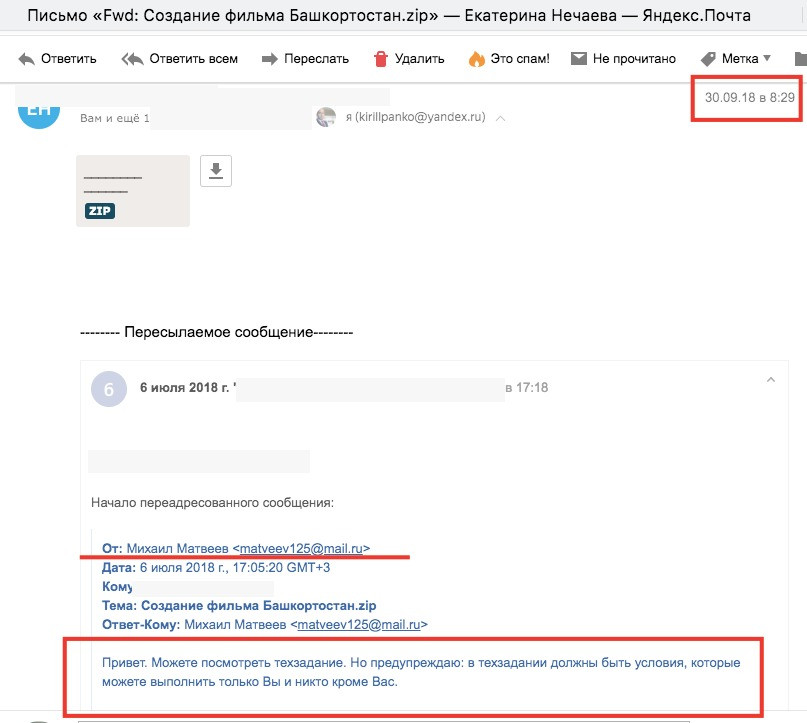Screen dimensions: 807x723
Task: Mark message as Не прочитано
Action: point(634,59)
